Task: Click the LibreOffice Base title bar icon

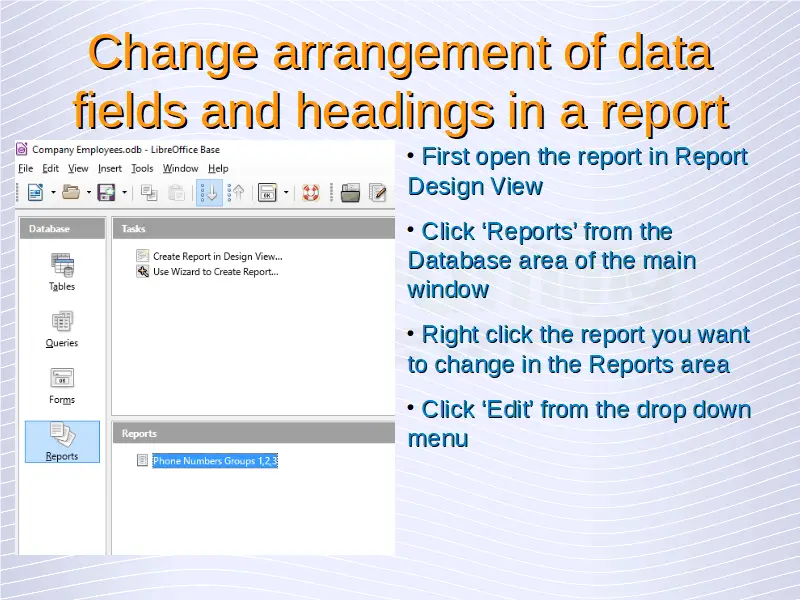Action: [x=21, y=149]
